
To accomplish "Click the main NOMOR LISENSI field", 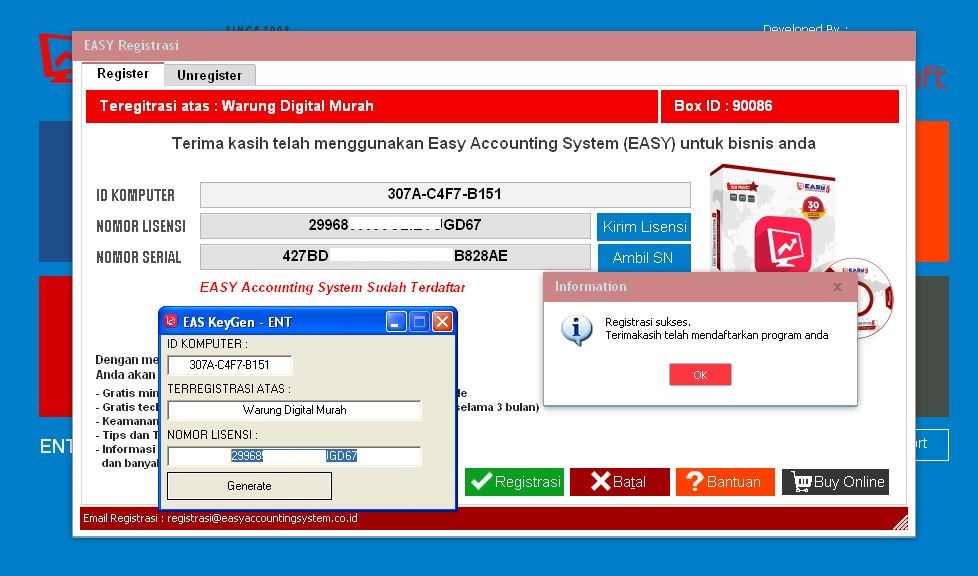I will pos(395,225).
